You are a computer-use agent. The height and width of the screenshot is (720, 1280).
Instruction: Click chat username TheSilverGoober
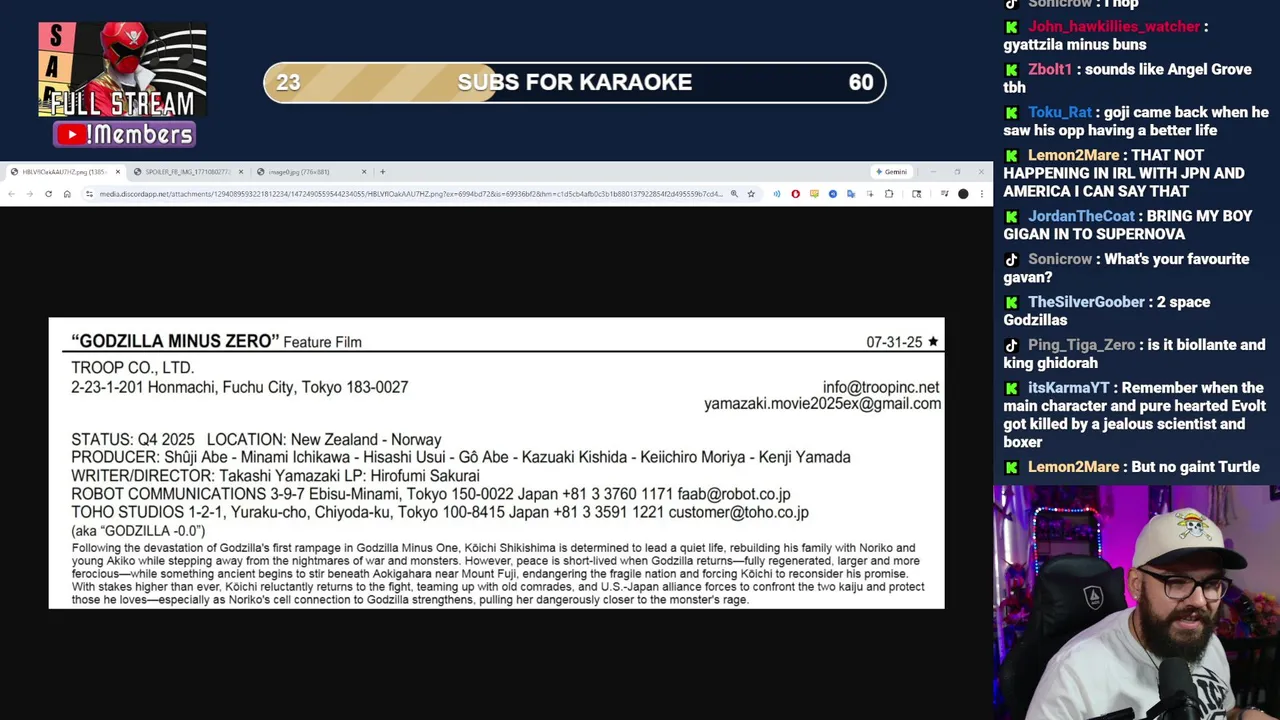point(1086,302)
